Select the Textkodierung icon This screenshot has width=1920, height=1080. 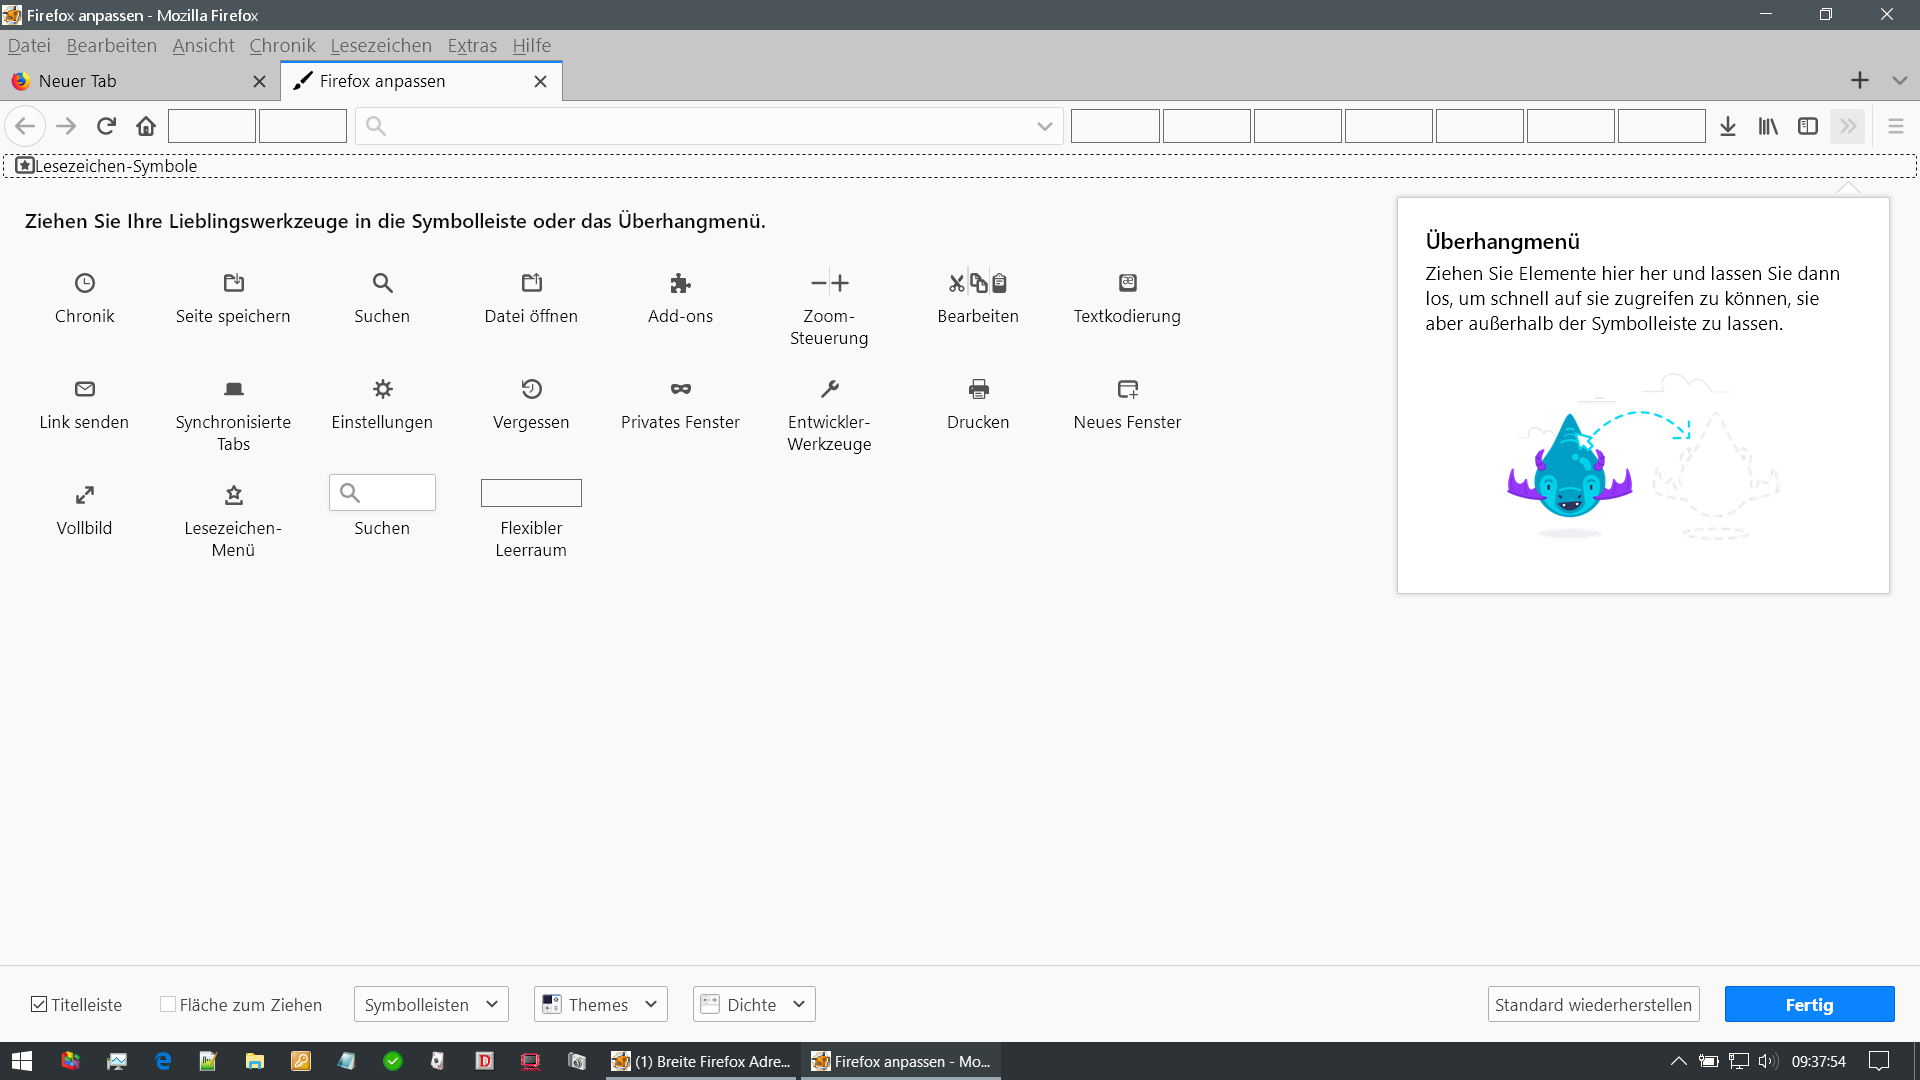(1127, 283)
